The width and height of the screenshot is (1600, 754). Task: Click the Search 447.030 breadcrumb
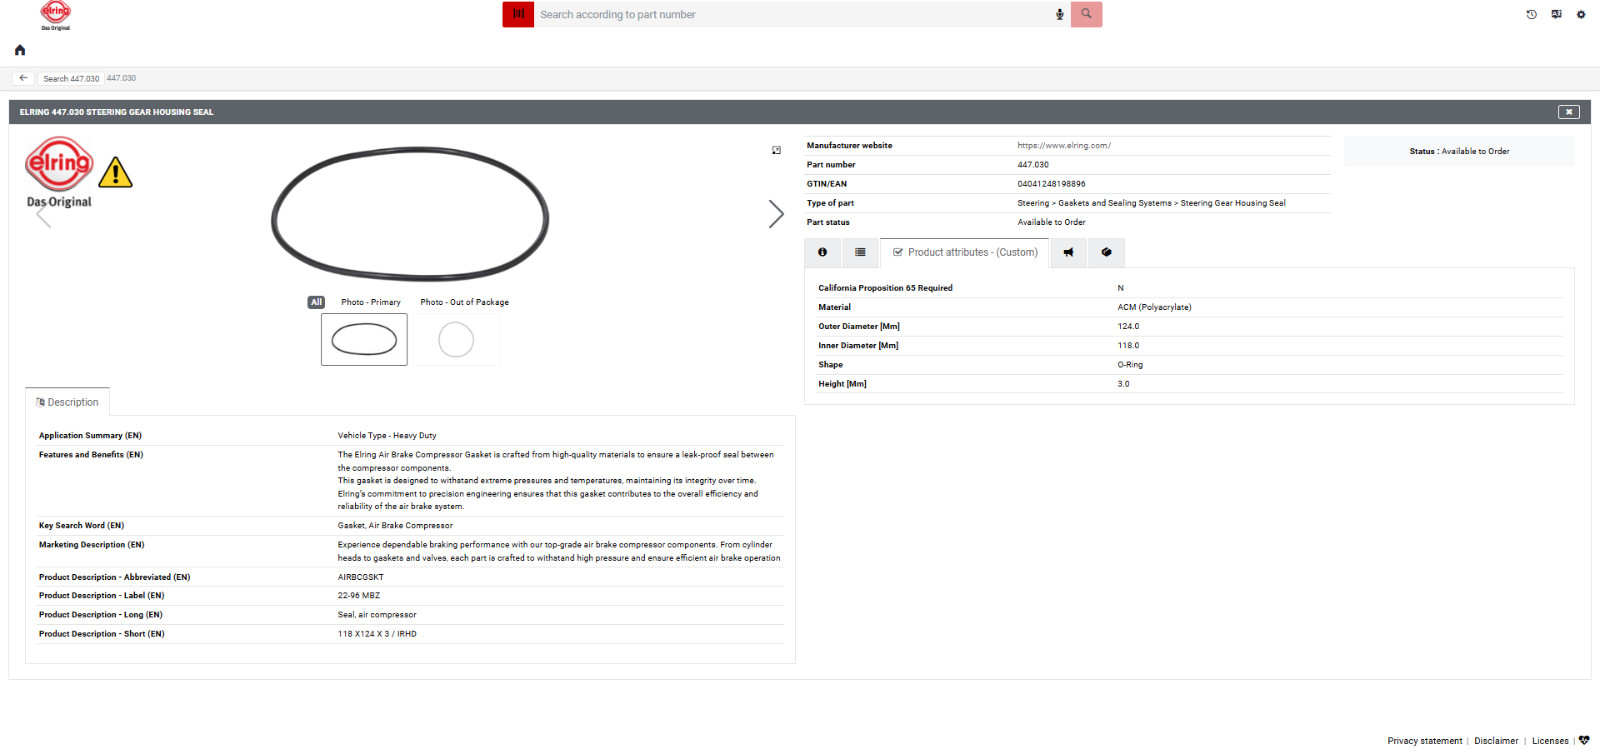tap(71, 78)
